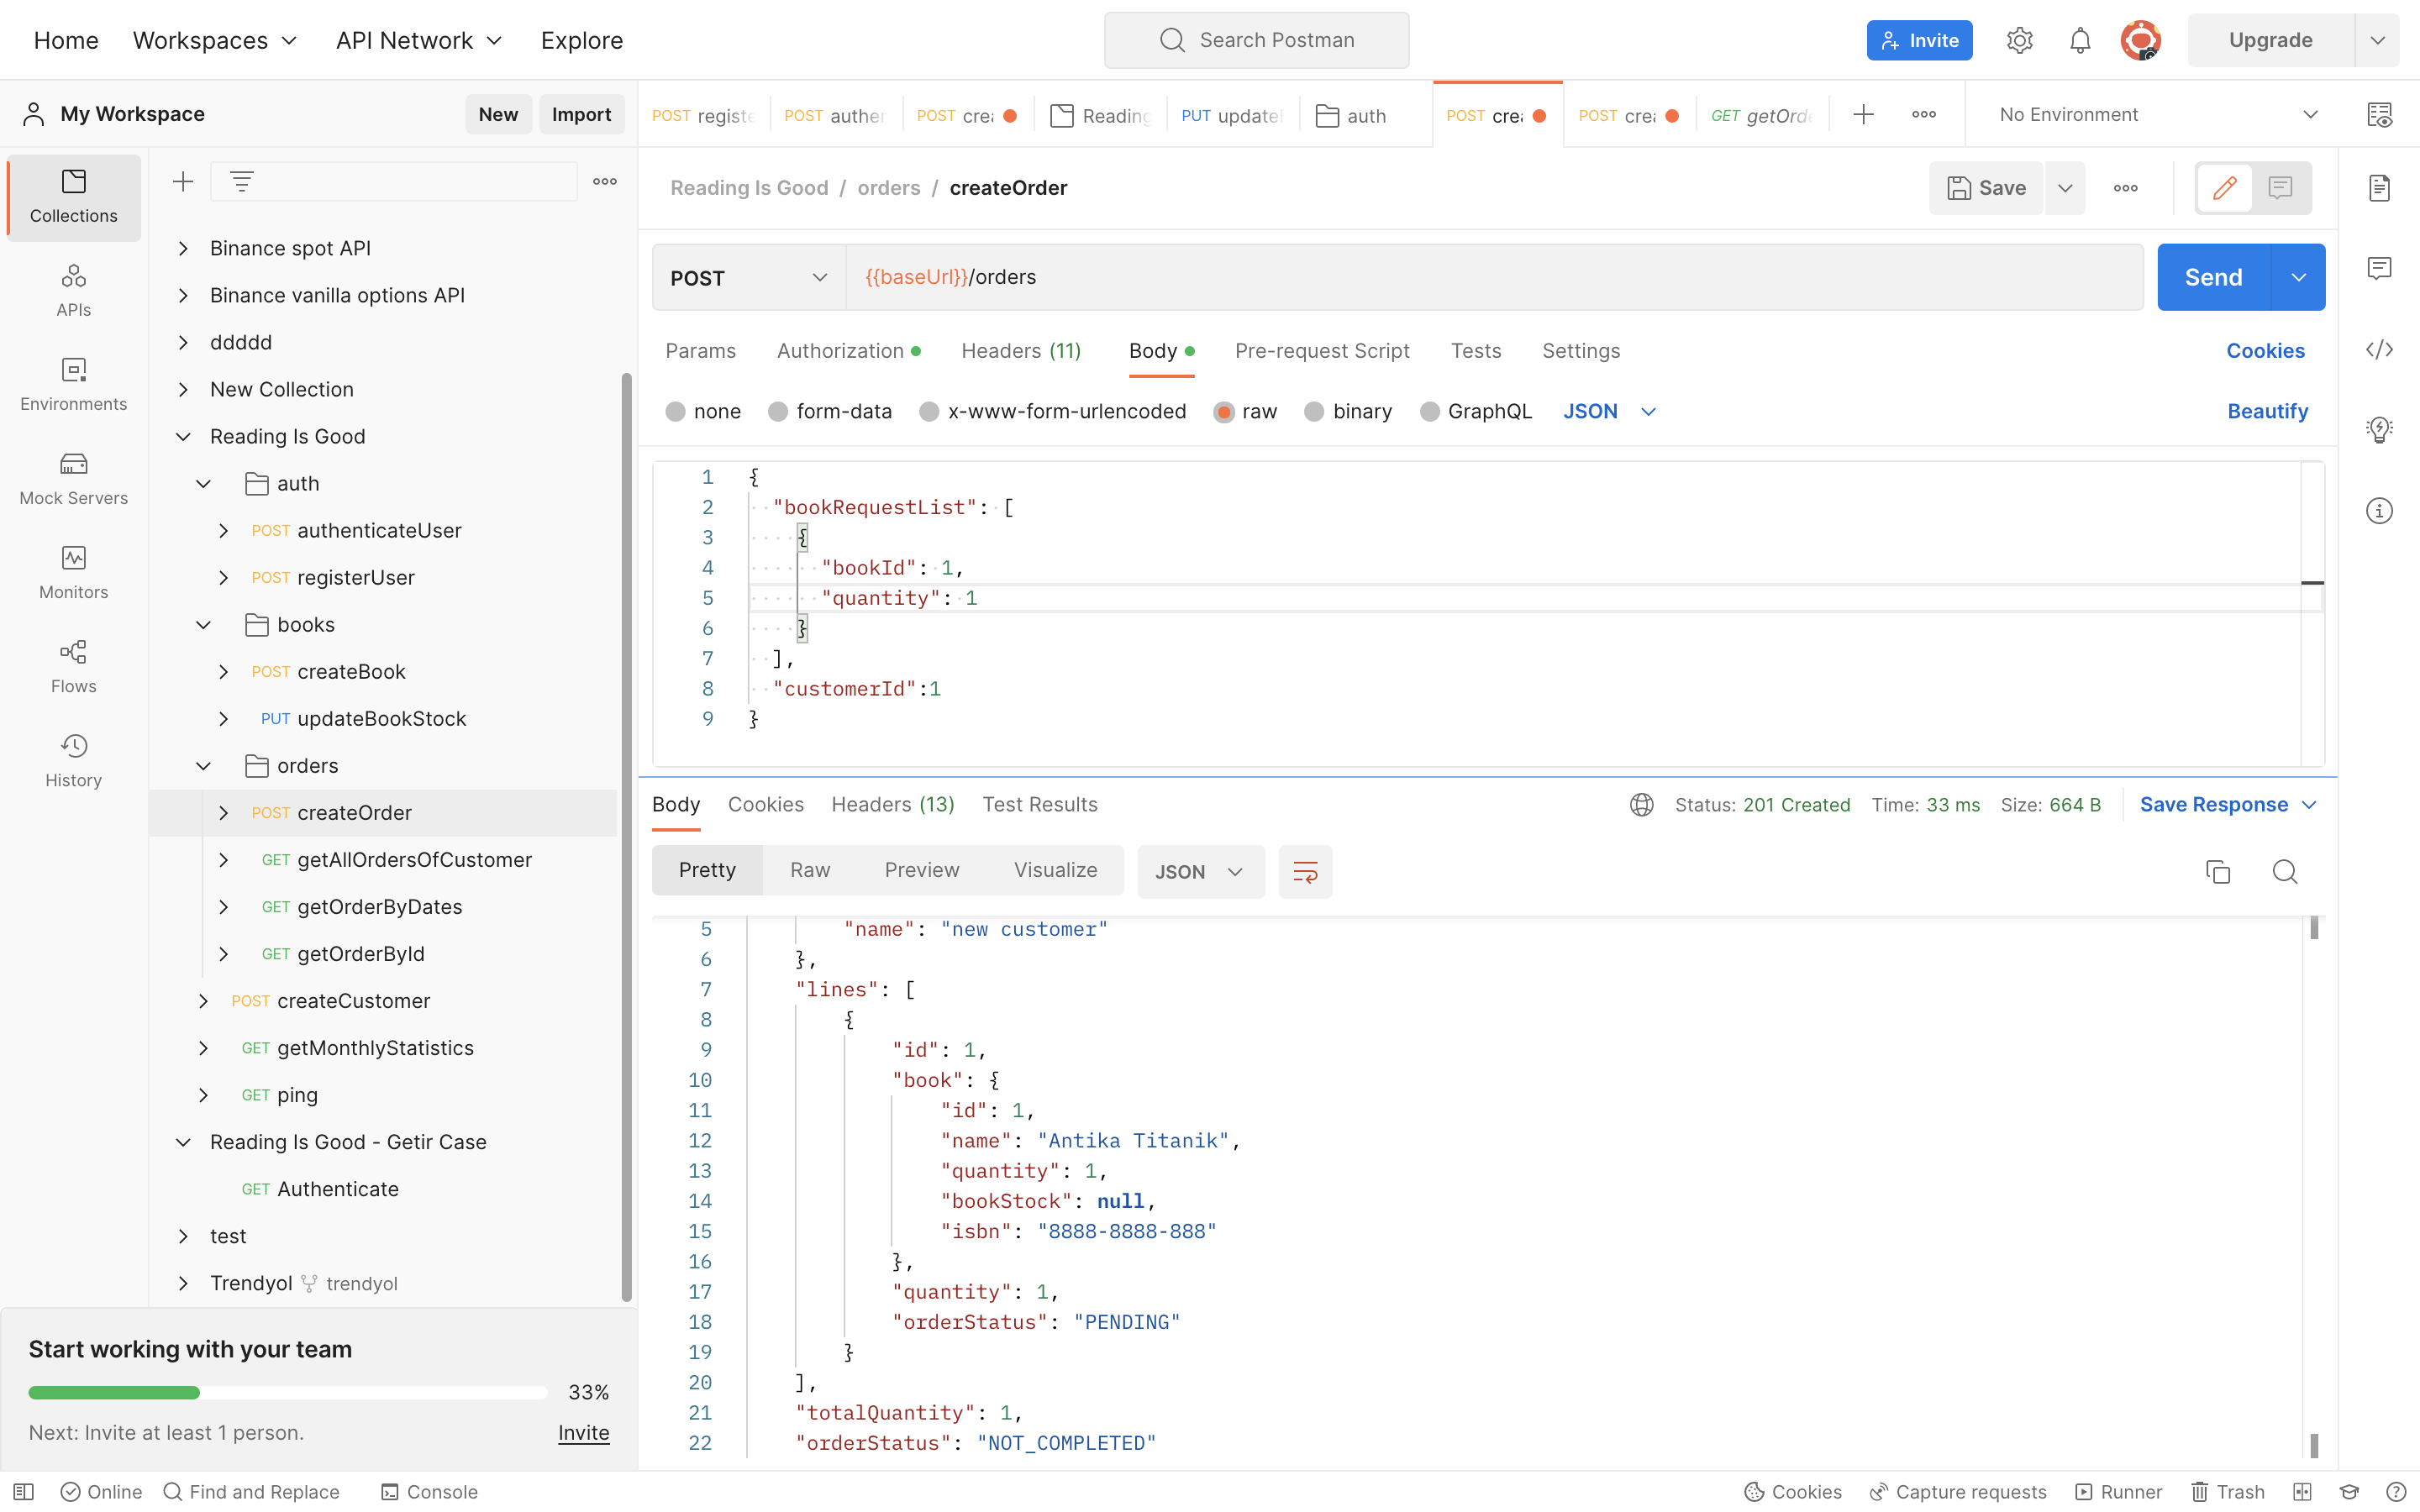The height and width of the screenshot is (1512, 2420).
Task: Send the createOrder request
Action: pyautogui.click(x=2214, y=277)
